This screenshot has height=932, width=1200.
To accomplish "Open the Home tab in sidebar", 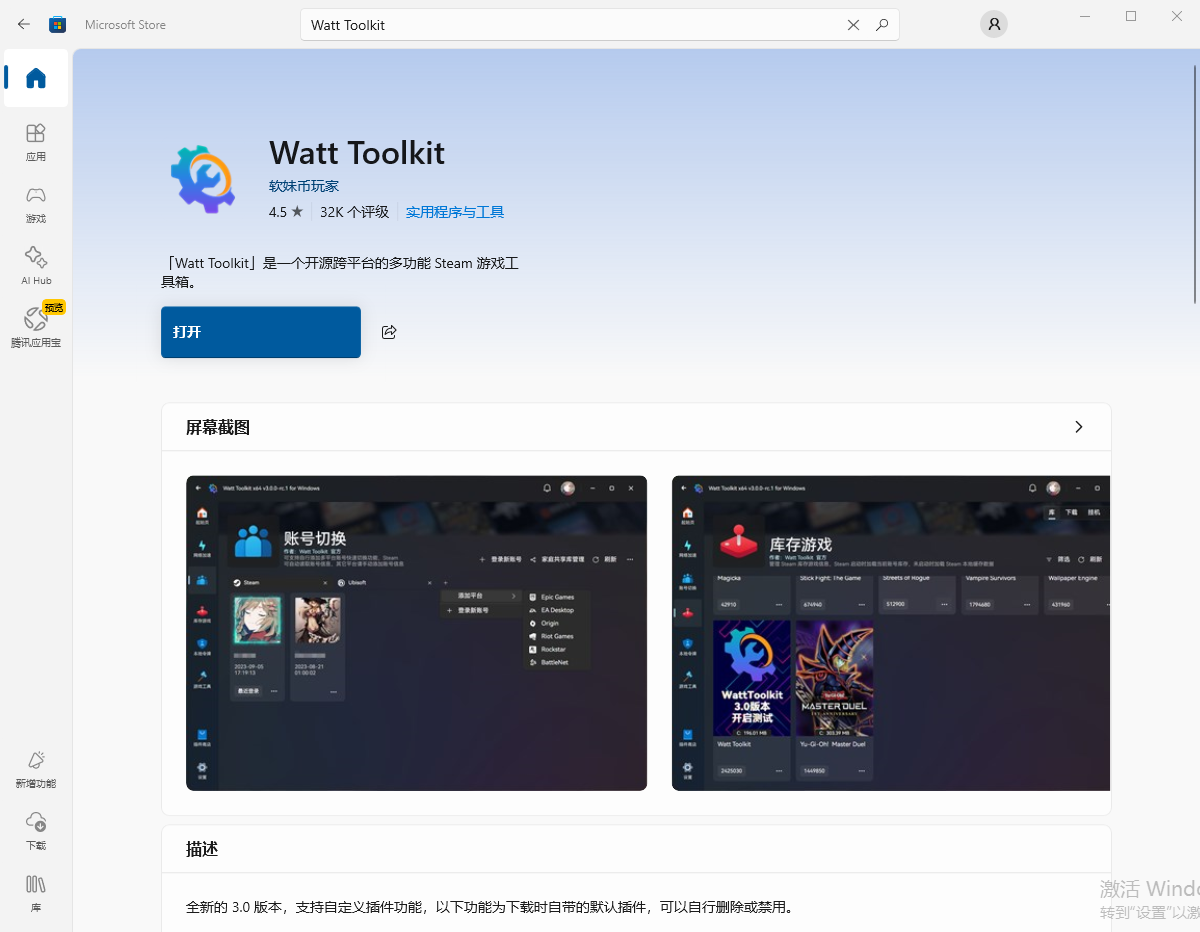I will point(36,78).
